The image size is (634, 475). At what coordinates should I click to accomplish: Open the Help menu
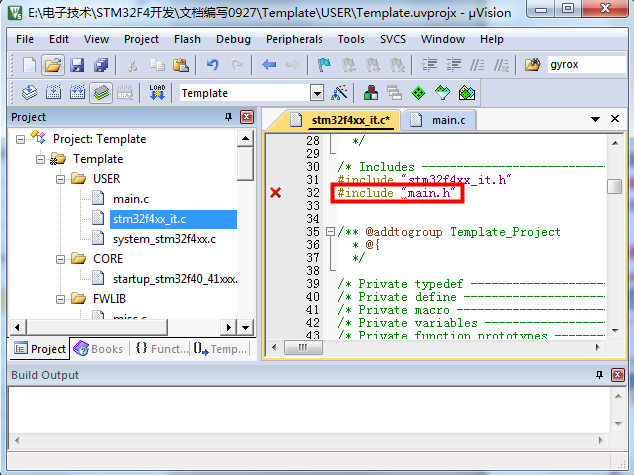pos(492,39)
